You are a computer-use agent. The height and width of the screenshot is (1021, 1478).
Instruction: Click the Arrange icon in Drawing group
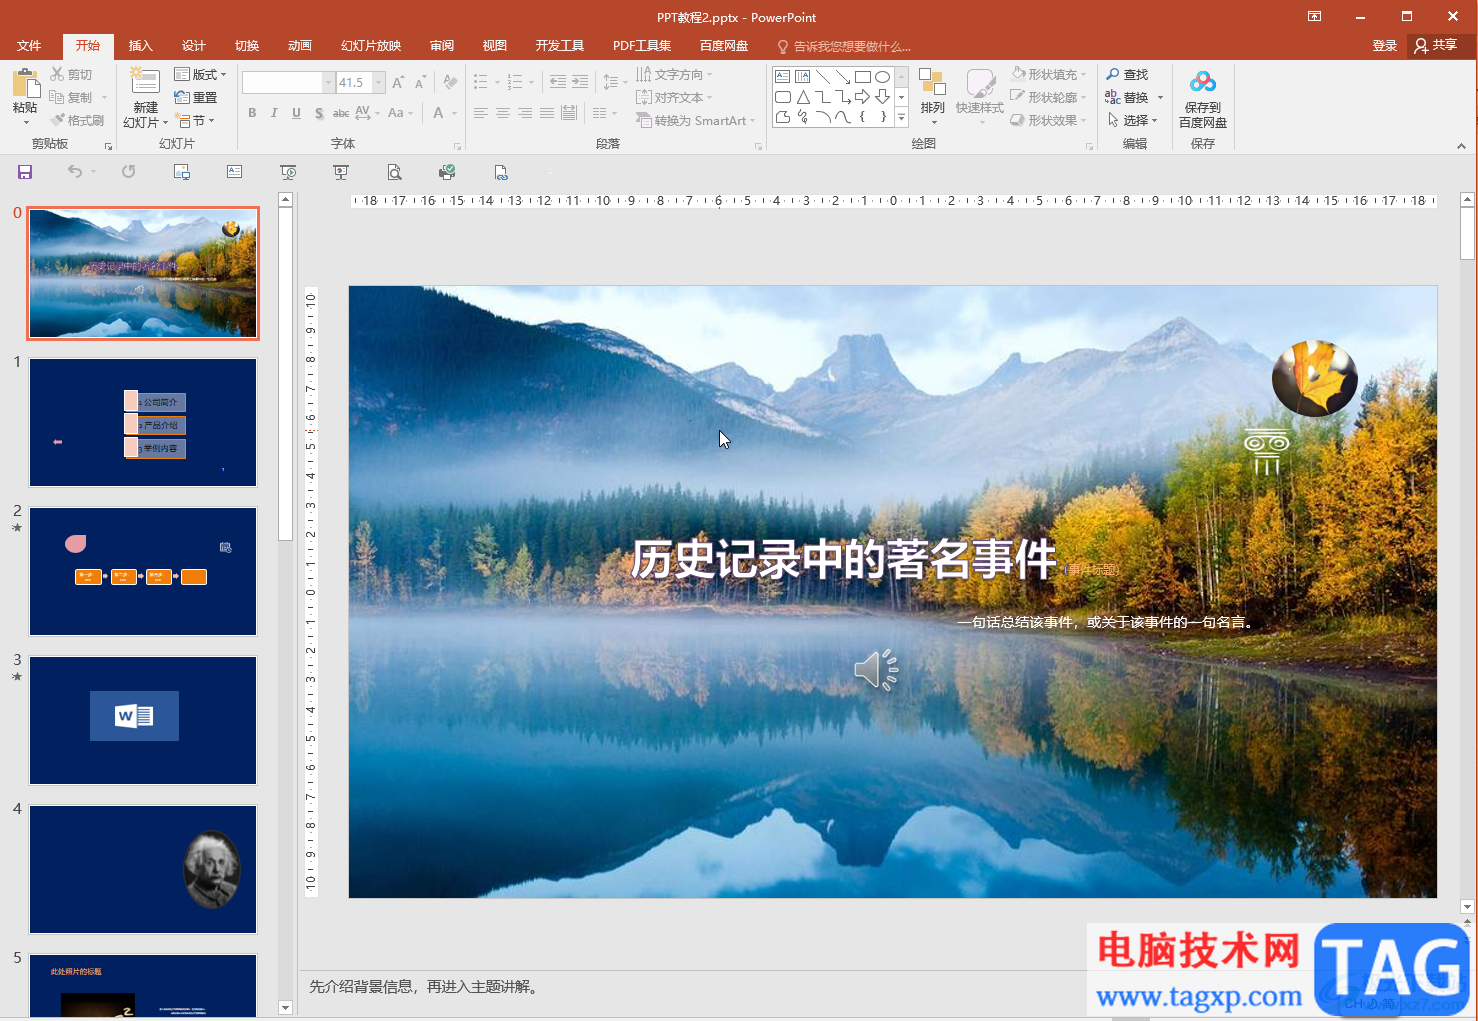point(932,82)
